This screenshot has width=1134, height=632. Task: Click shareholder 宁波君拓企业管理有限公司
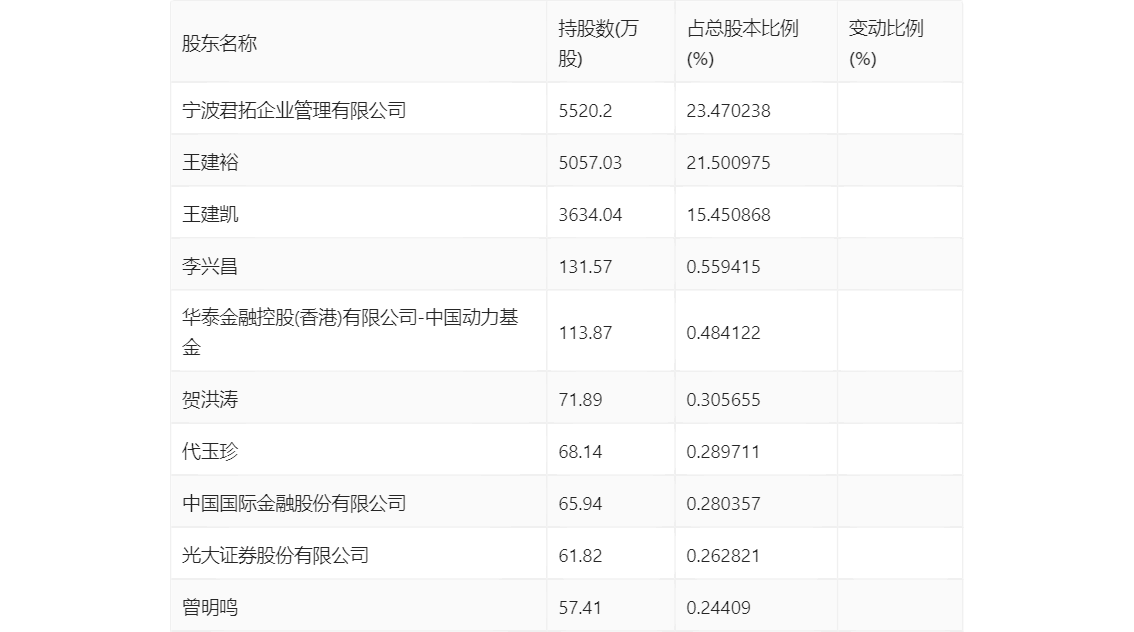point(294,110)
